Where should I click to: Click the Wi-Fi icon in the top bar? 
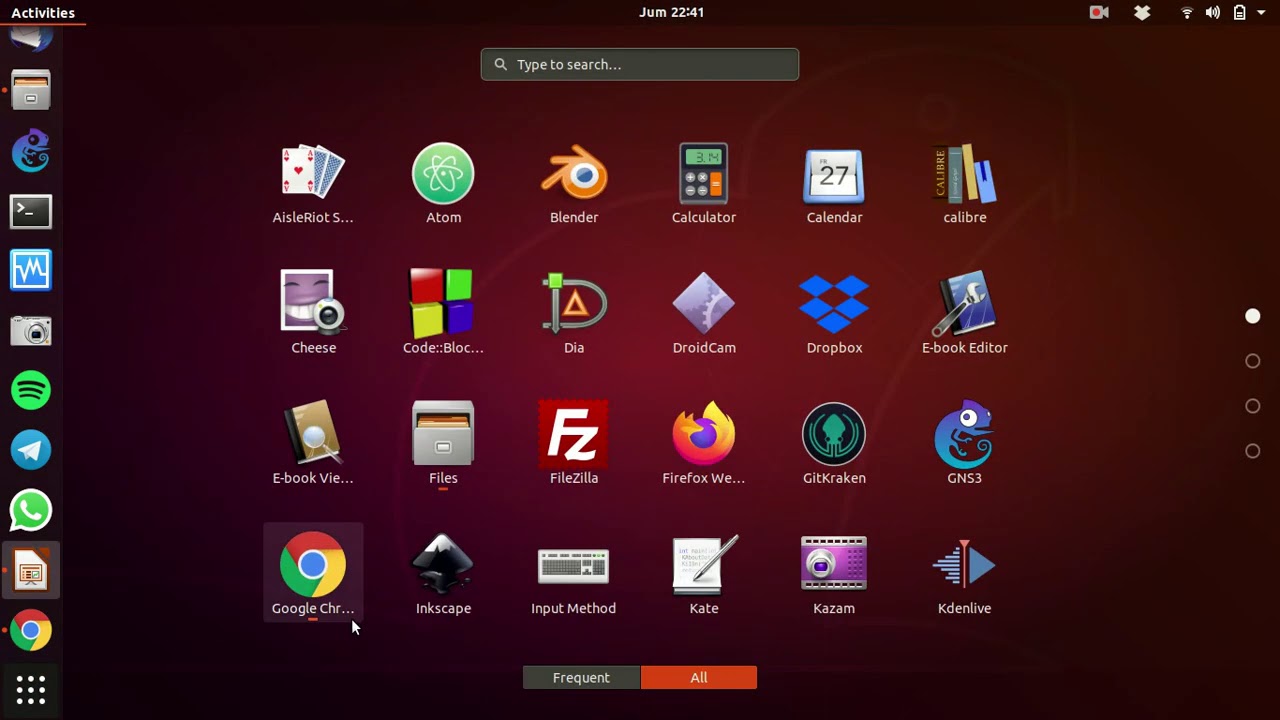coord(1187,13)
